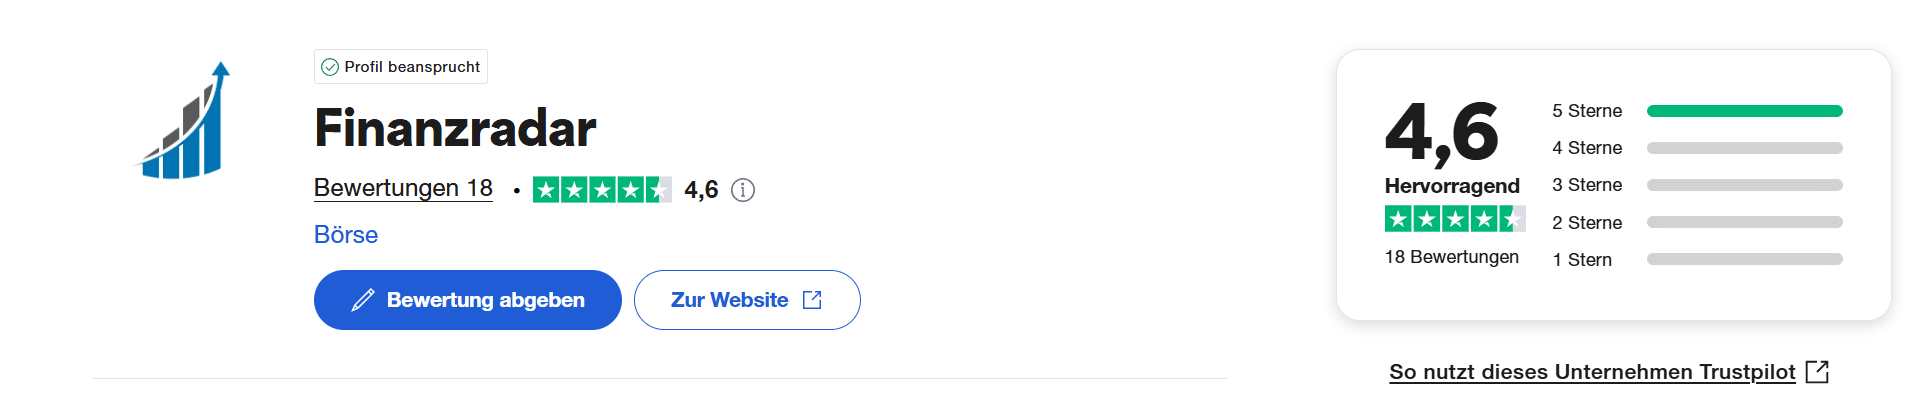Open So nutzt dieses Unternehmen Trustpilot link
Image resolution: width=1914 pixels, height=399 pixels.
1592,372
